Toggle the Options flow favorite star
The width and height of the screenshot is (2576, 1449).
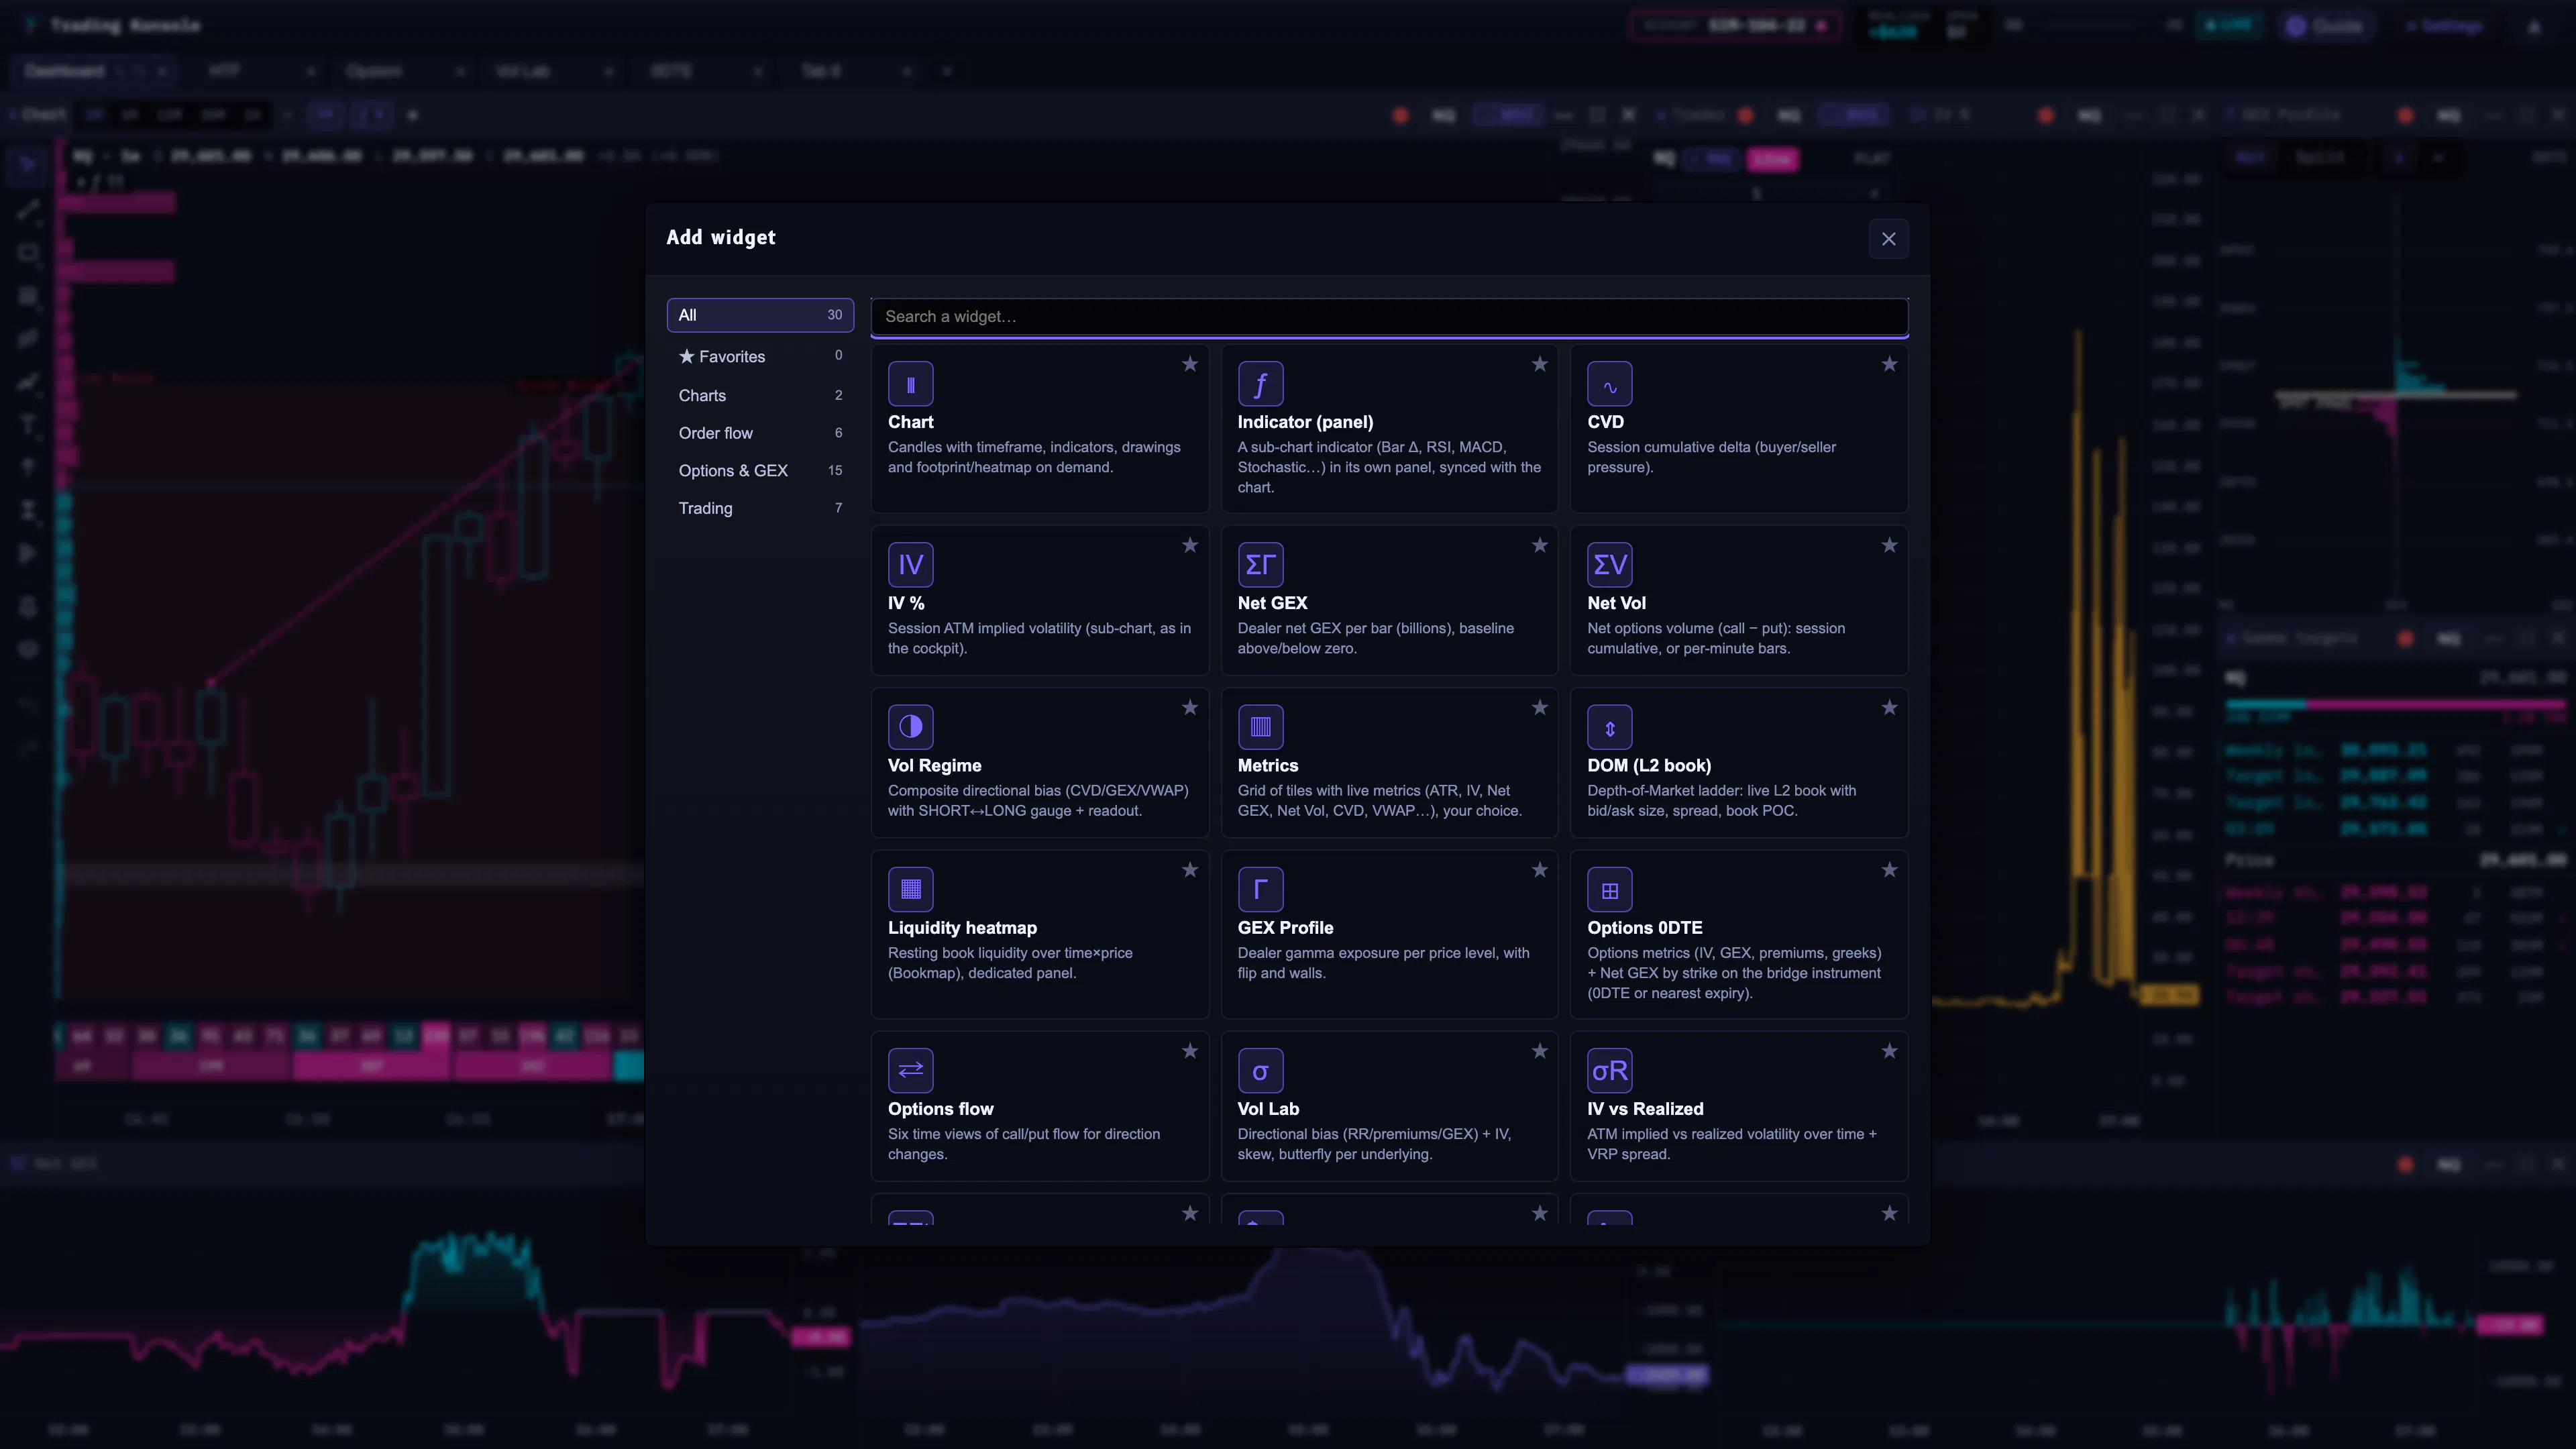point(1190,1051)
